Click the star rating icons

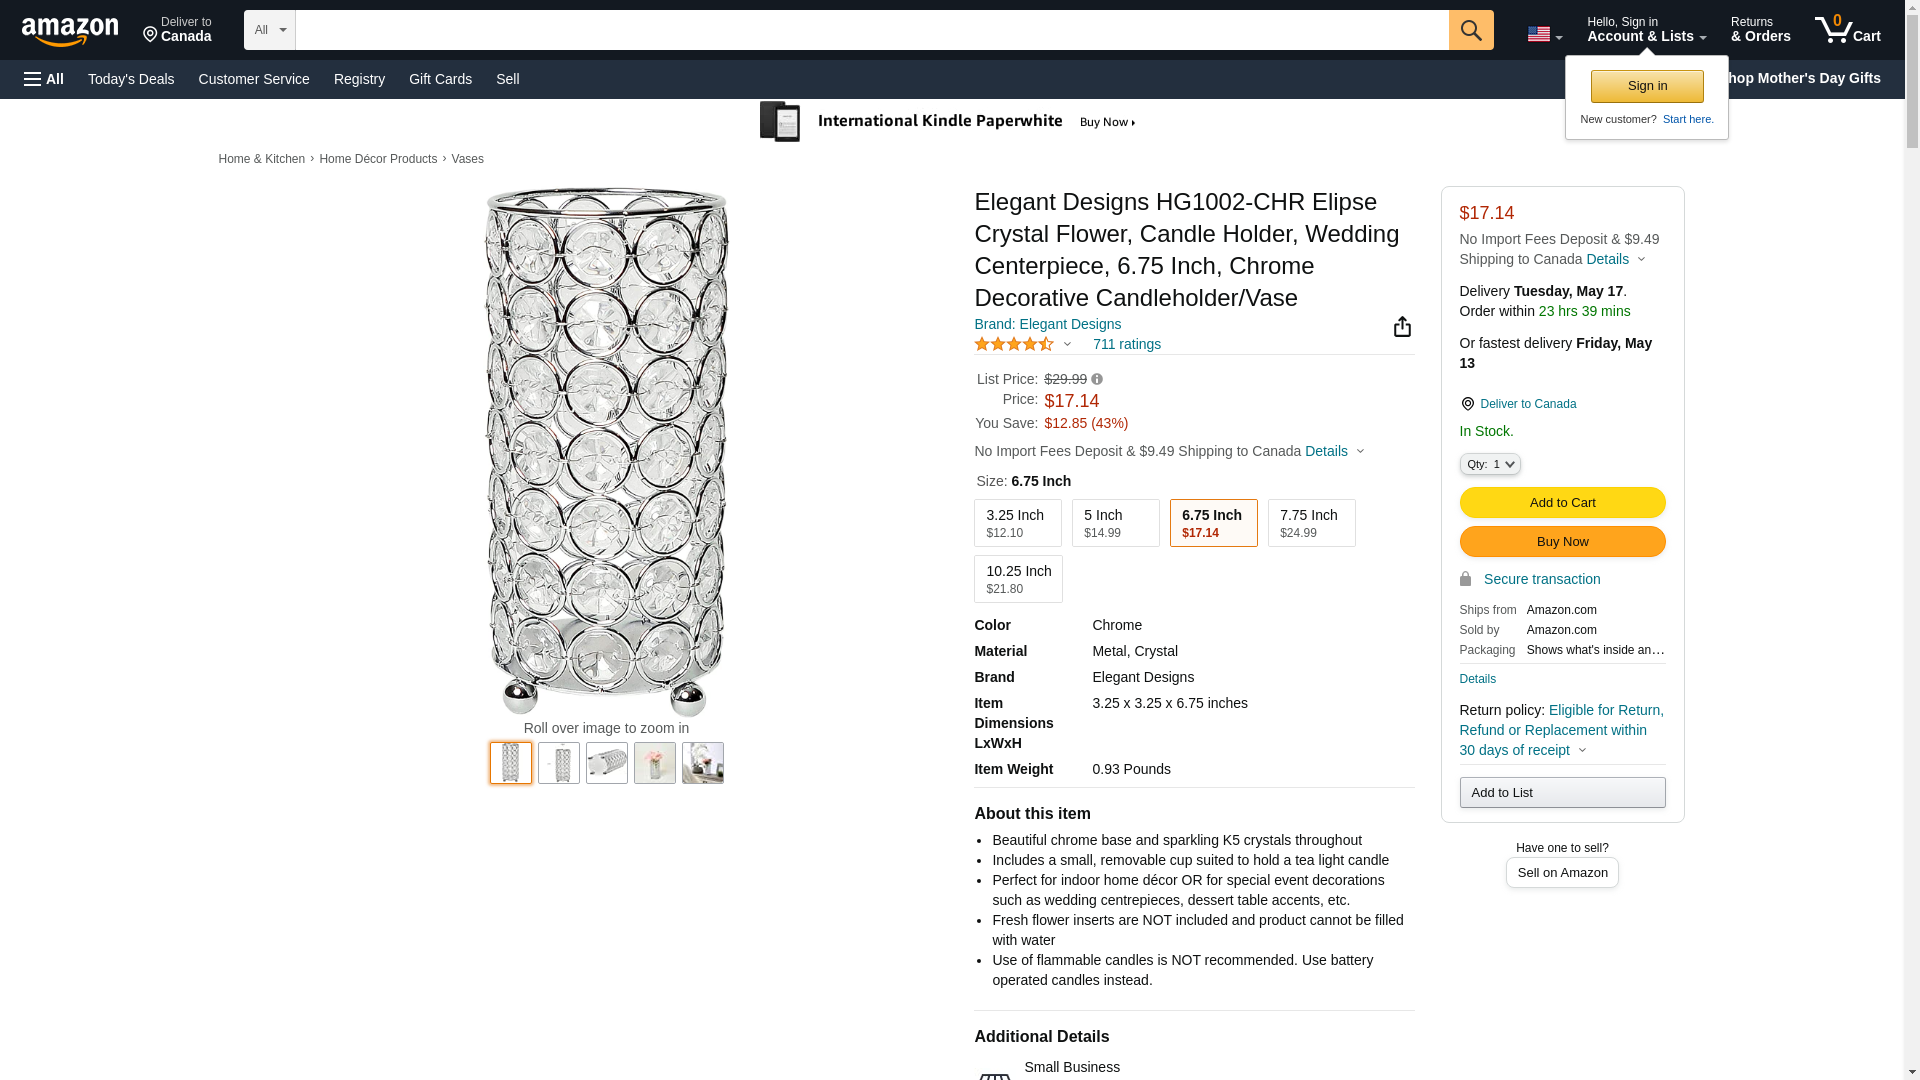[1014, 344]
